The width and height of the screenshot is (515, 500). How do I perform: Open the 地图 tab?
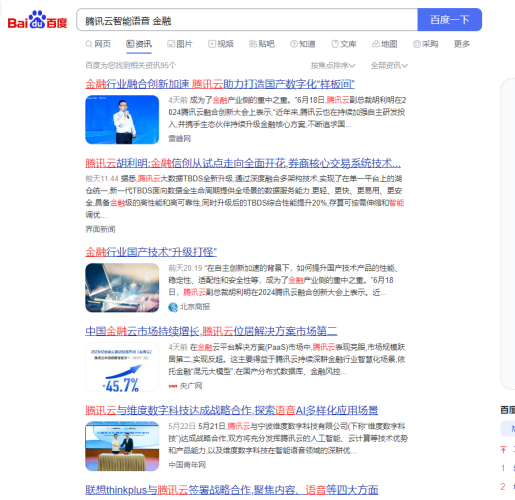[385, 44]
